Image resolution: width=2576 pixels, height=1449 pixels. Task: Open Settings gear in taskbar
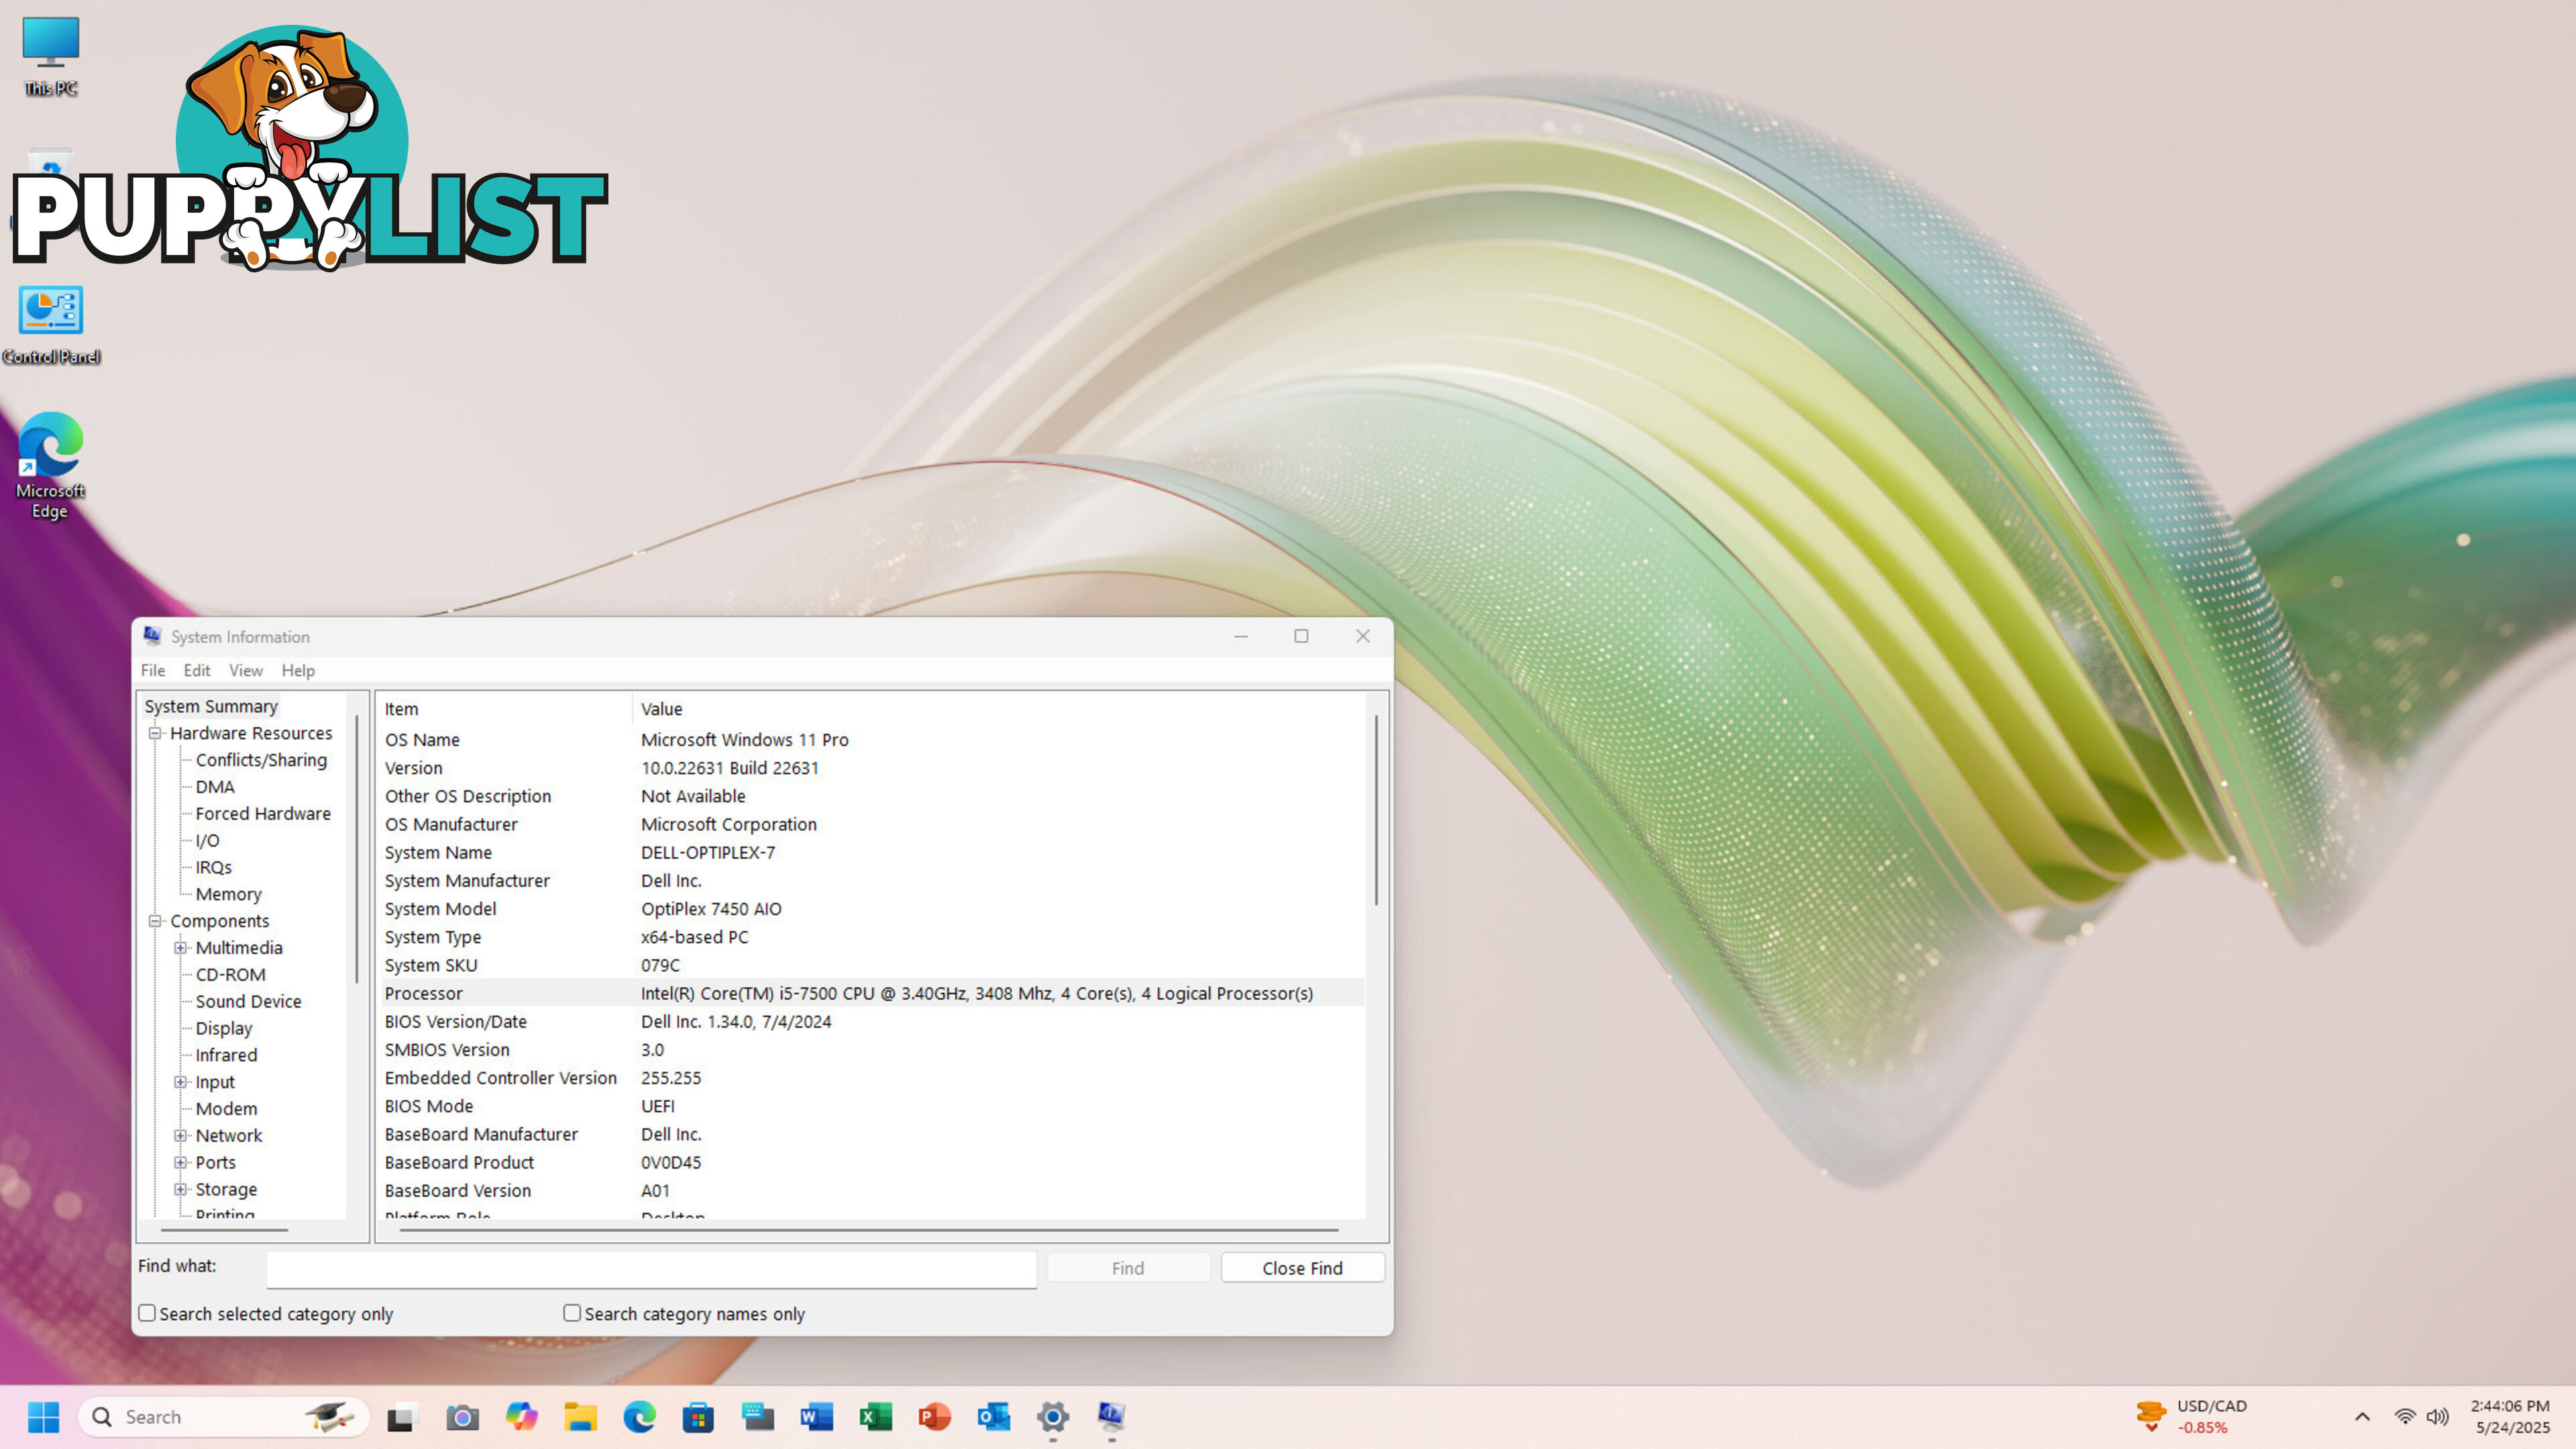click(1053, 1417)
